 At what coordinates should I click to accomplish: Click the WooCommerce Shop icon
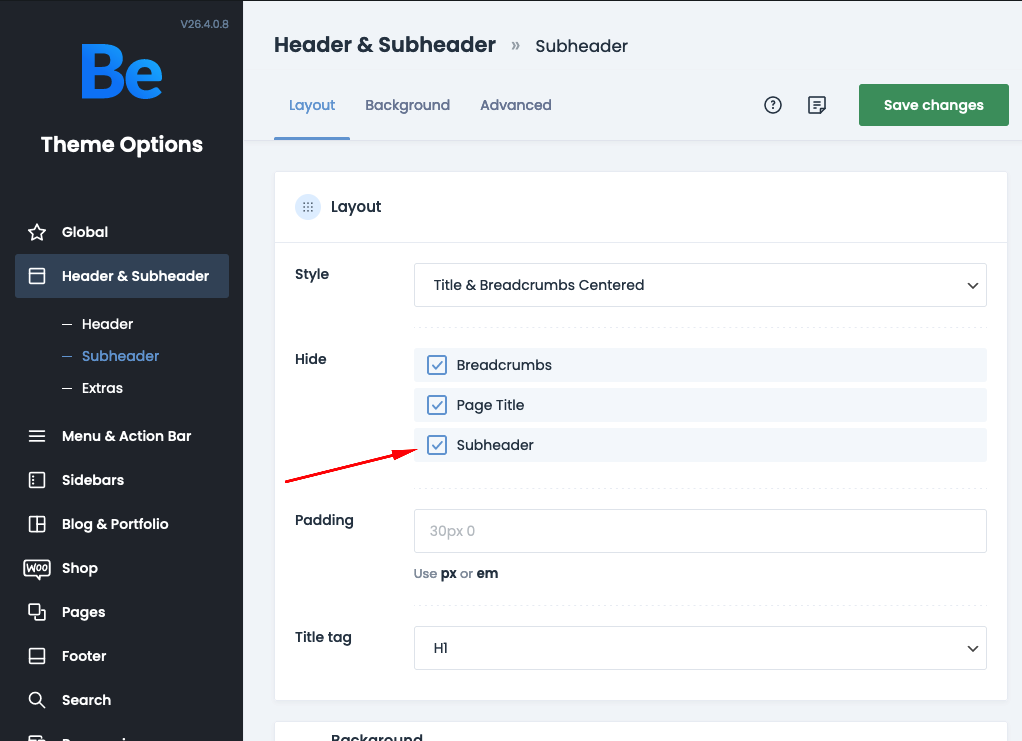(x=37, y=568)
